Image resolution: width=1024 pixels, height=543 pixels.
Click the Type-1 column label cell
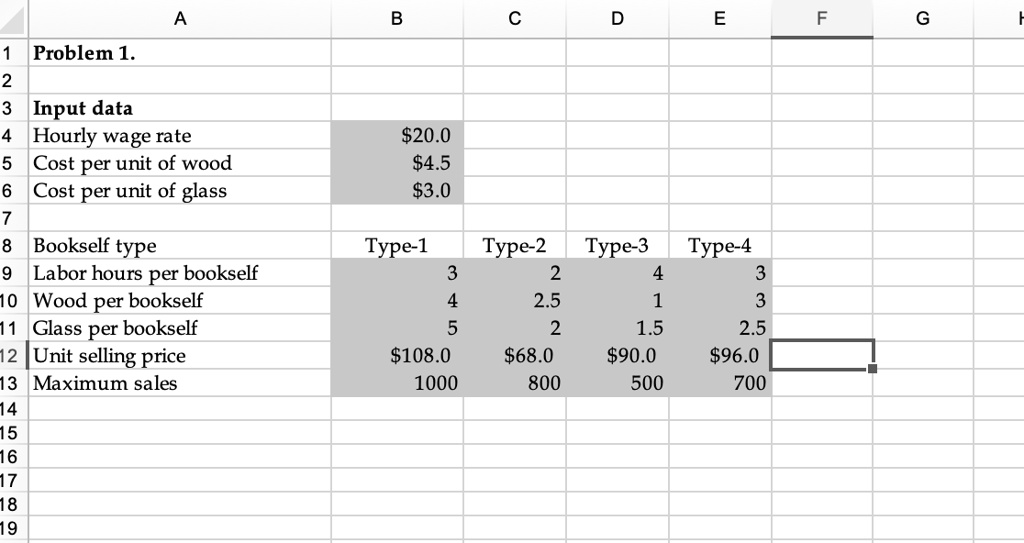pyautogui.click(x=397, y=245)
